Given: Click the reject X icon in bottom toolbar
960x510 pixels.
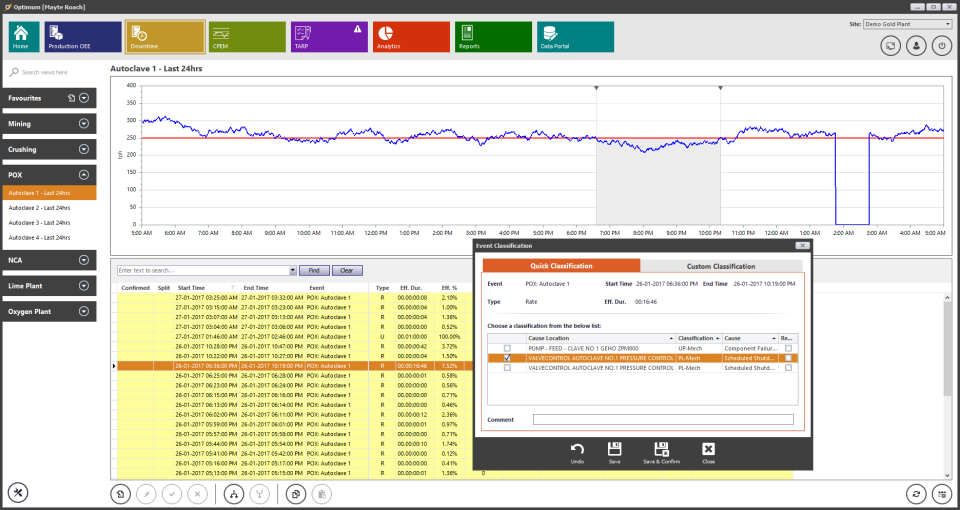Looking at the screenshot, I should pos(198,494).
